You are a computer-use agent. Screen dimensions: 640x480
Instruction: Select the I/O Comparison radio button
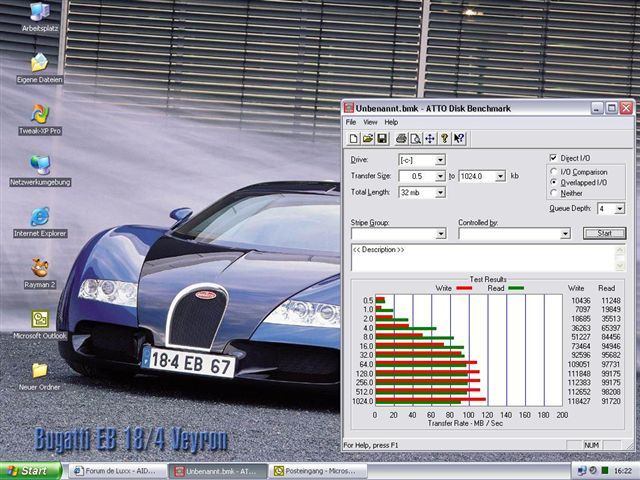point(554,172)
